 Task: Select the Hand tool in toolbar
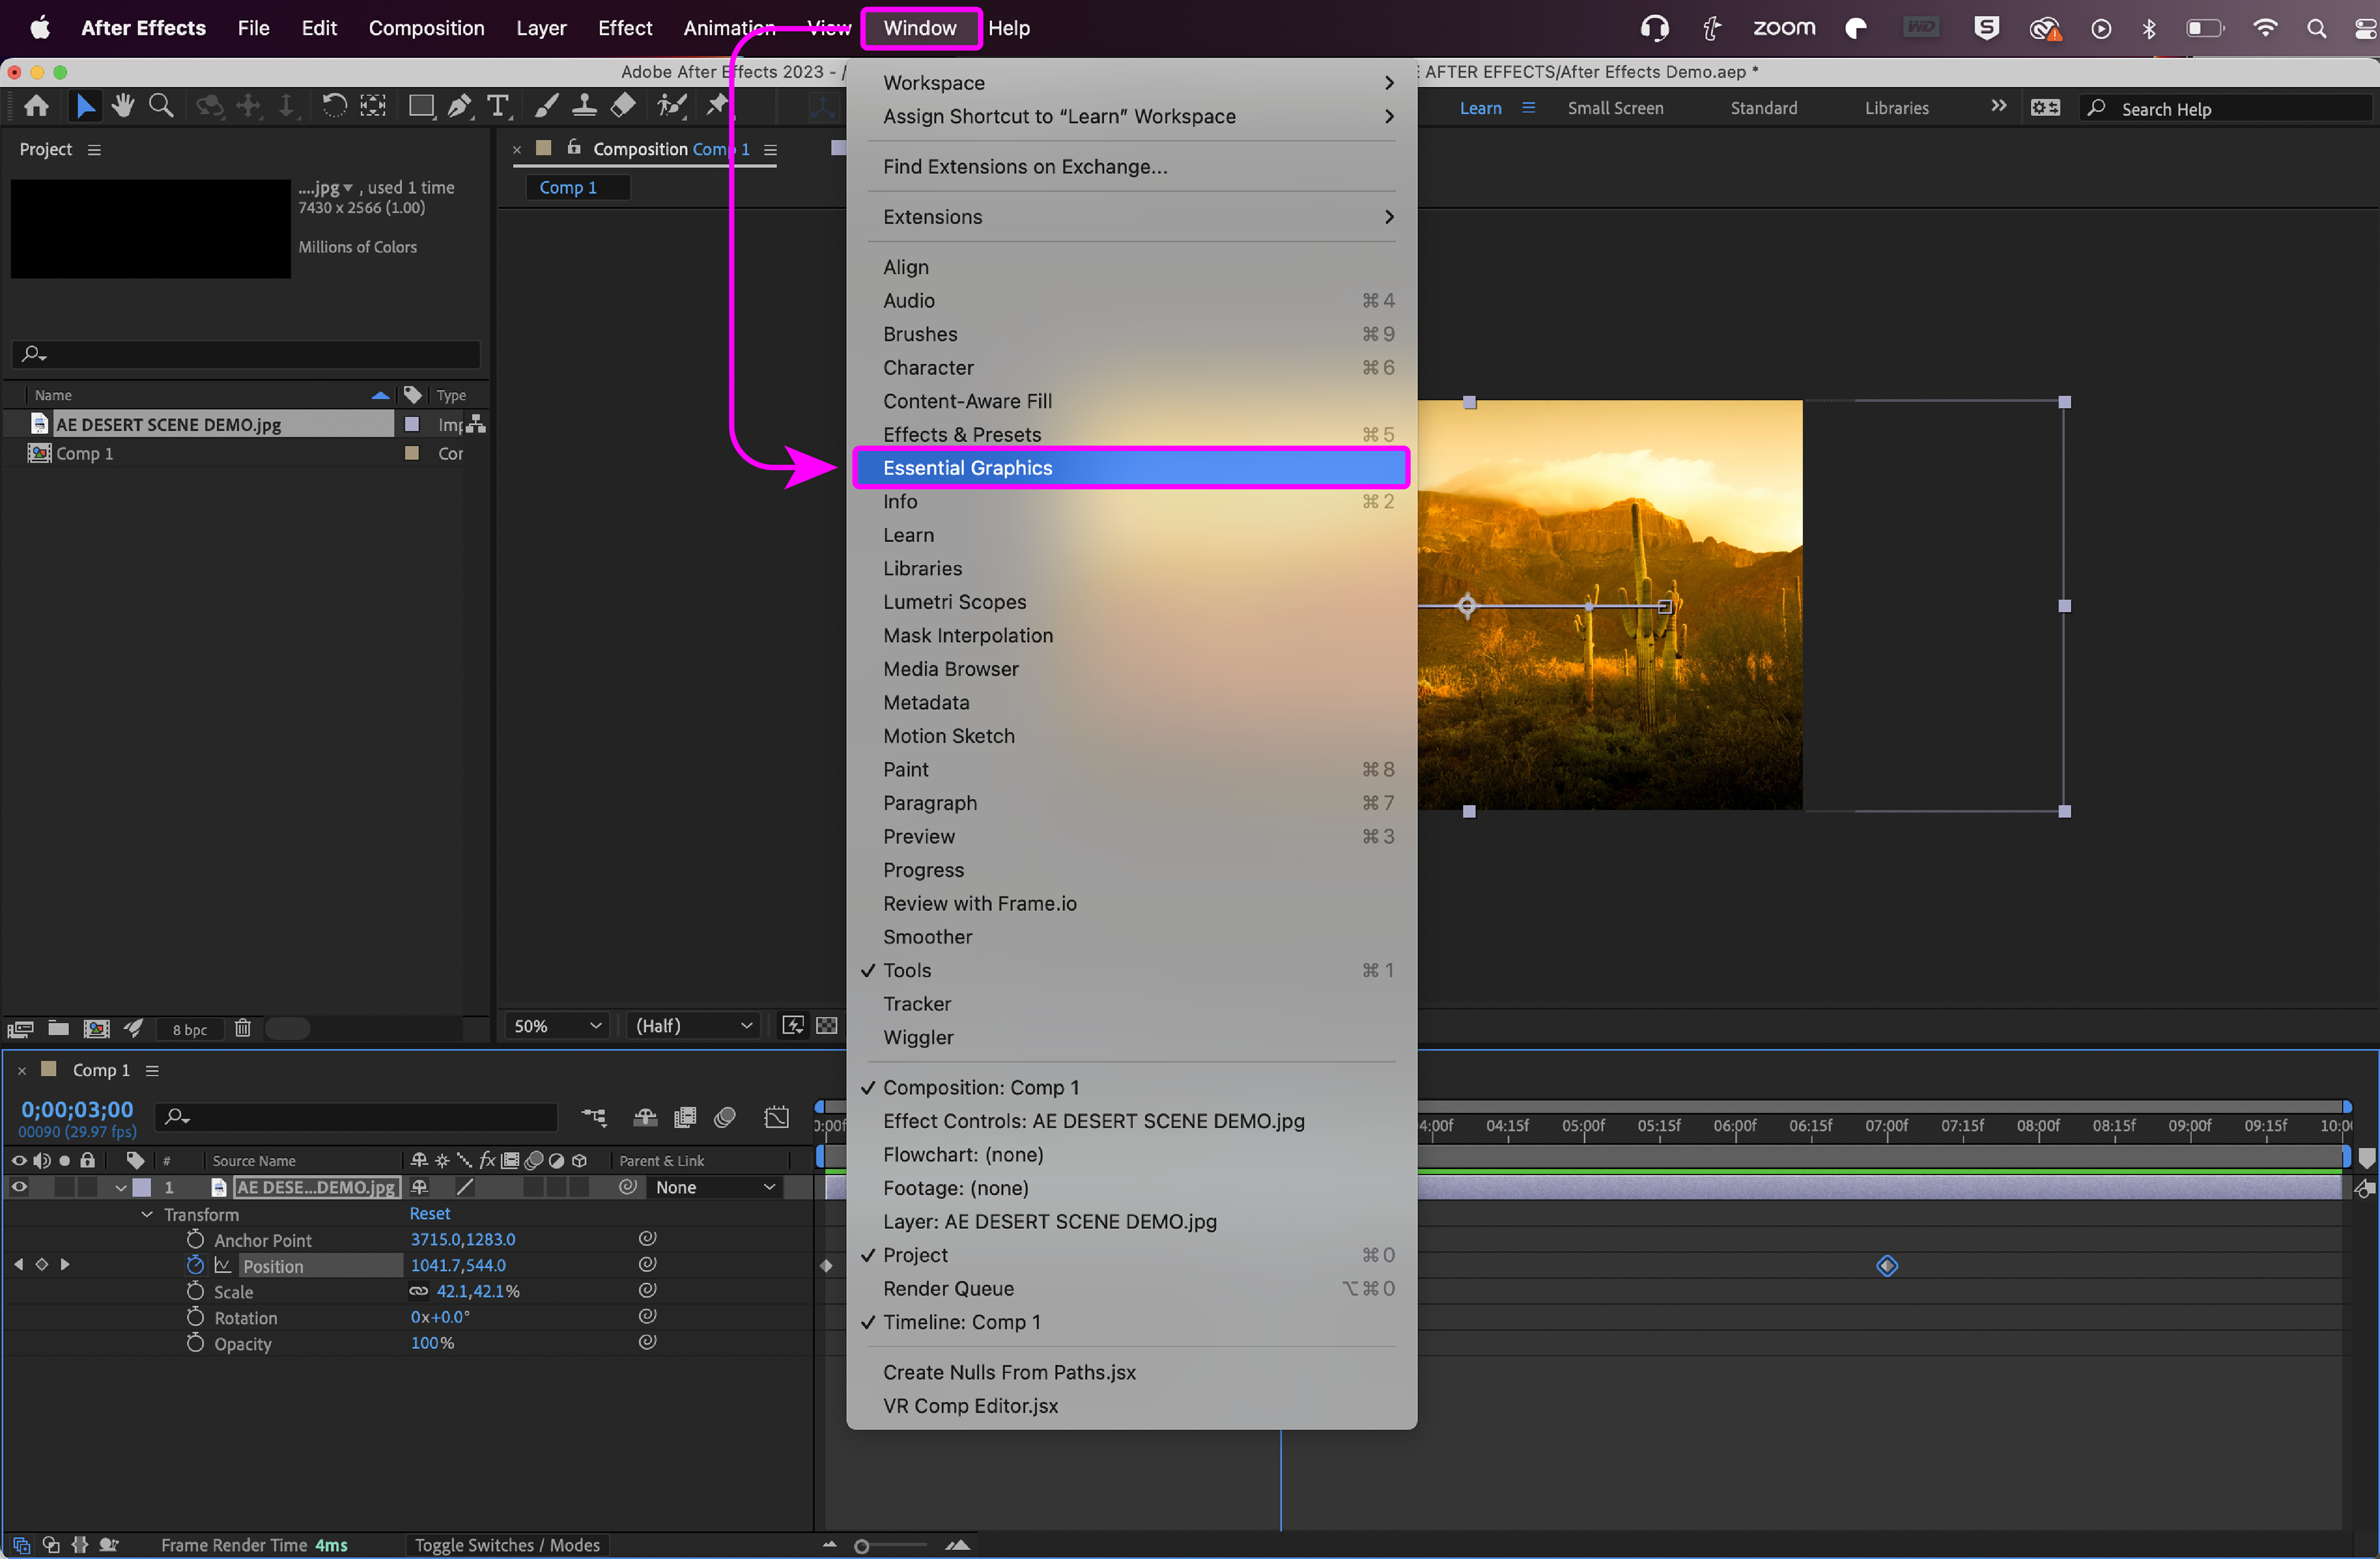coord(123,105)
